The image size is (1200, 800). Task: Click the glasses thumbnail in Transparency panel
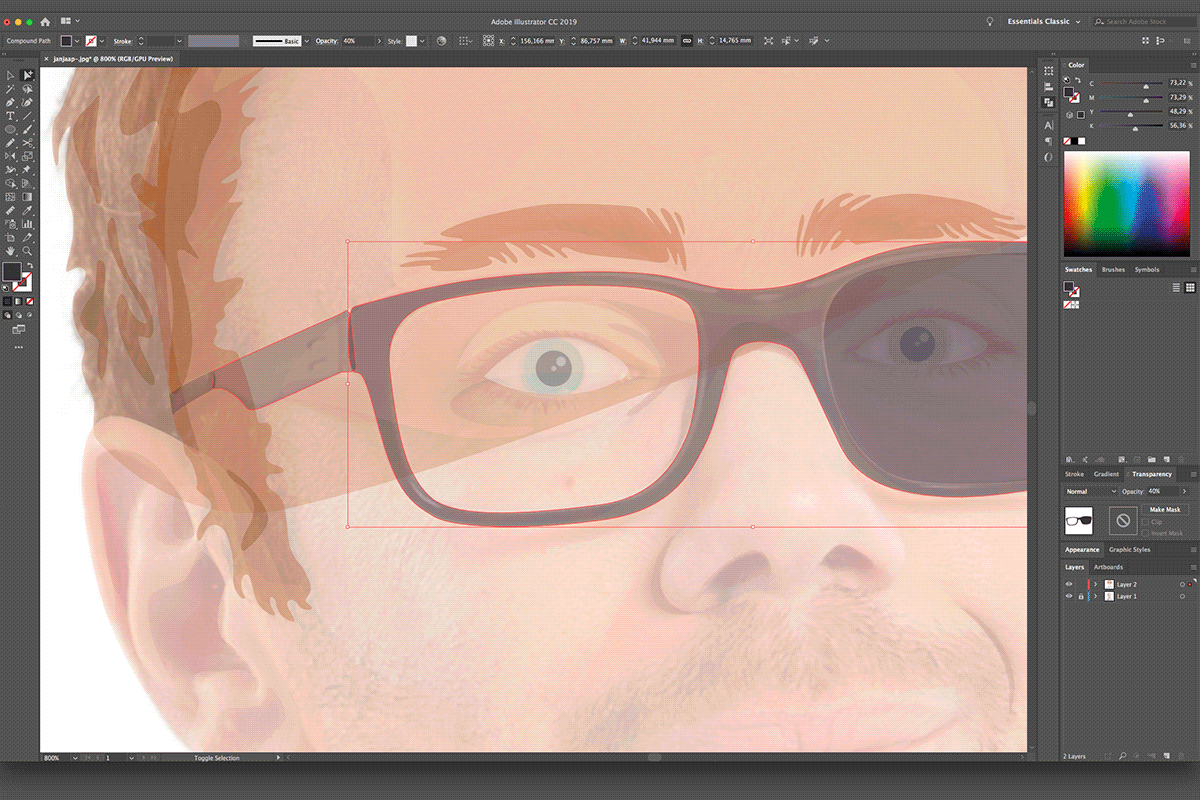[x=1078, y=520]
